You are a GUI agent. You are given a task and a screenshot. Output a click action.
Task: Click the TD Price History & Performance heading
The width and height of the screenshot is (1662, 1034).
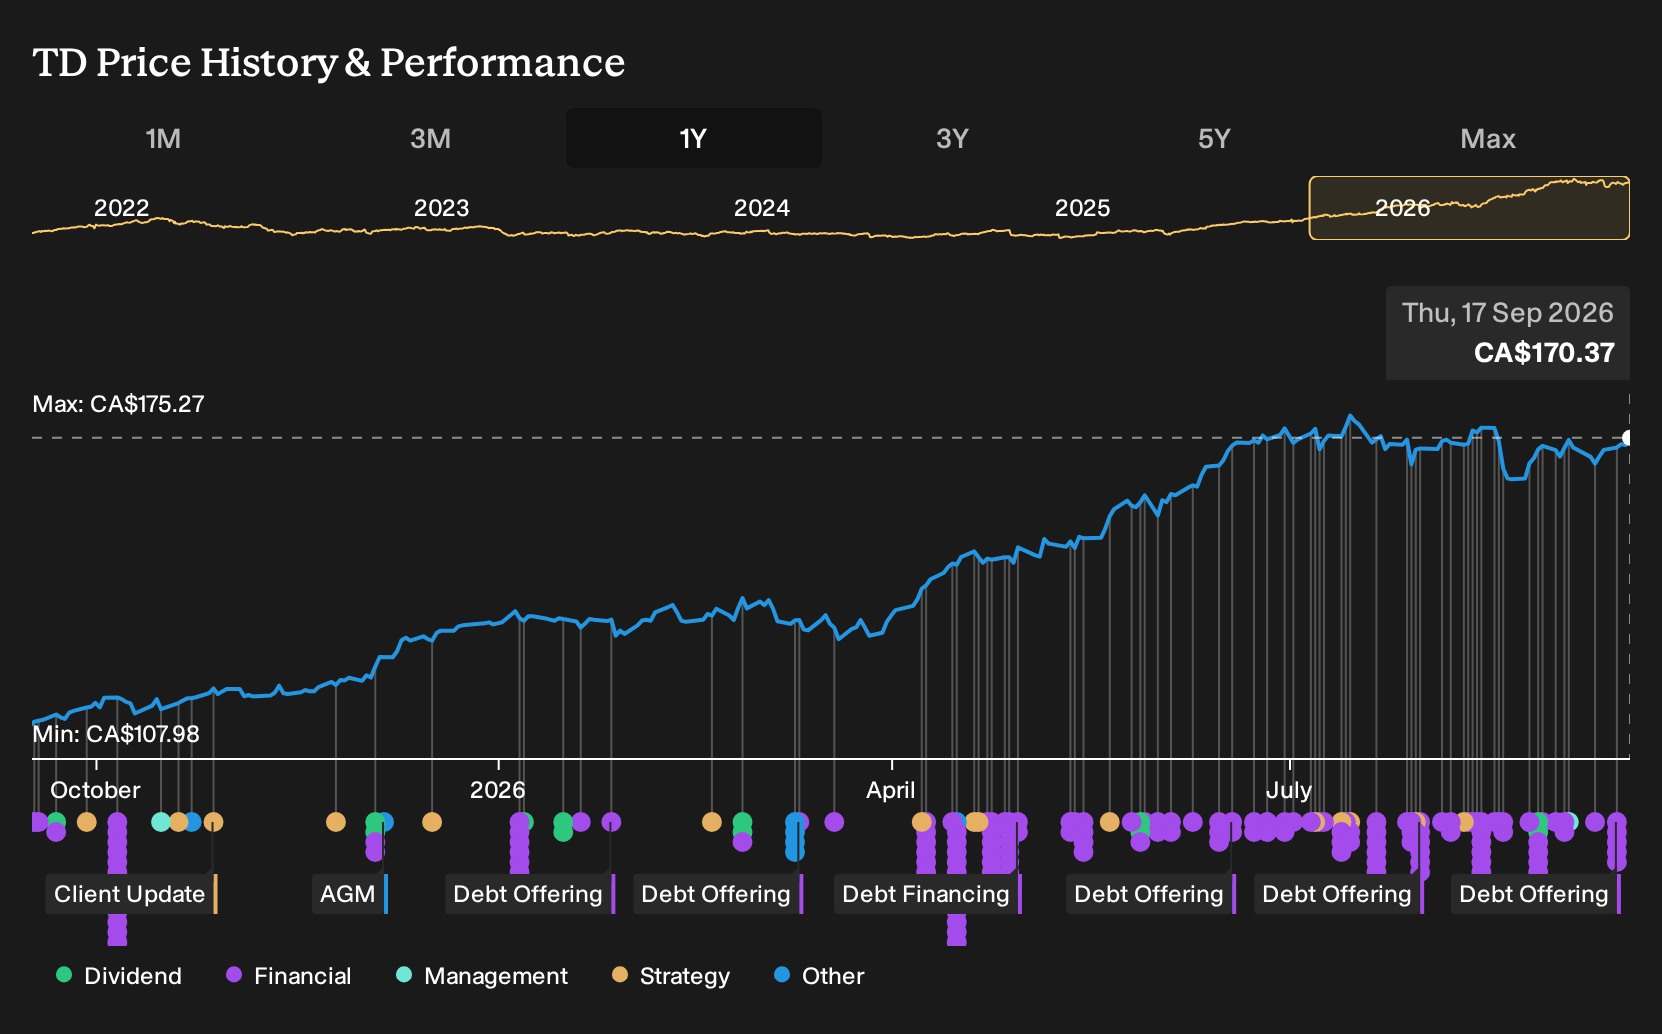click(x=329, y=62)
